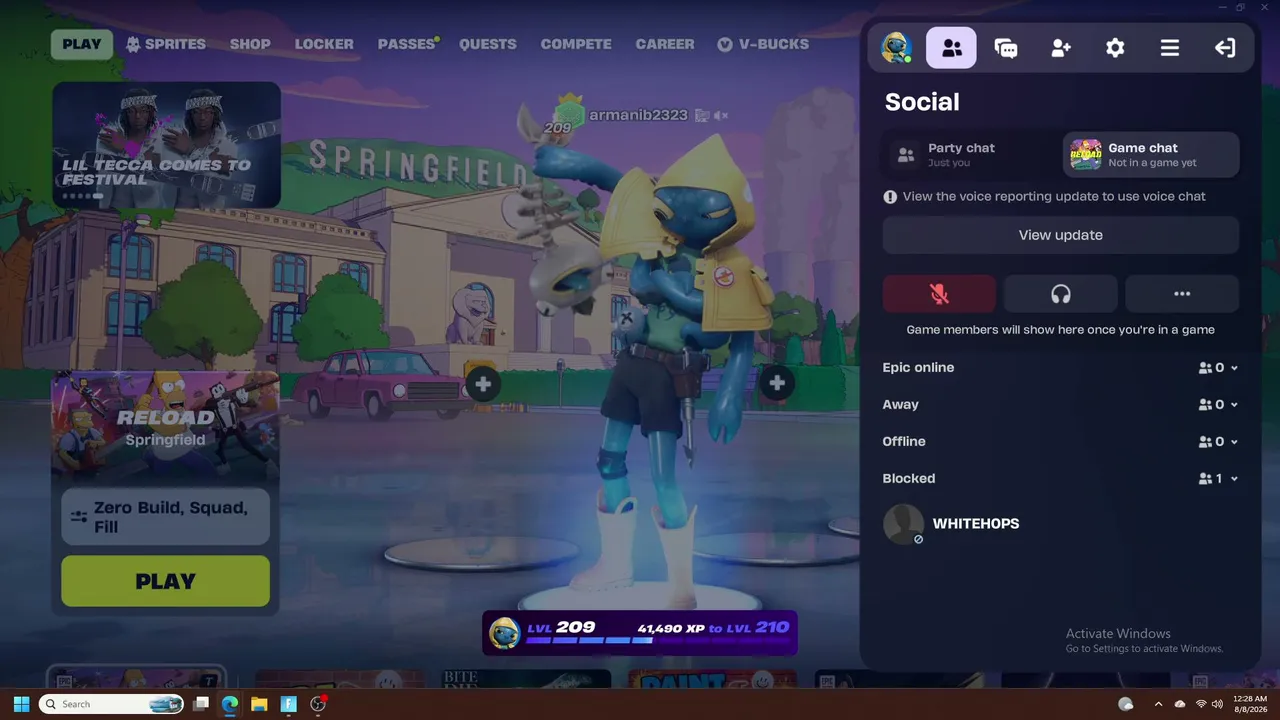Show hidden system tray icons

[1159, 704]
